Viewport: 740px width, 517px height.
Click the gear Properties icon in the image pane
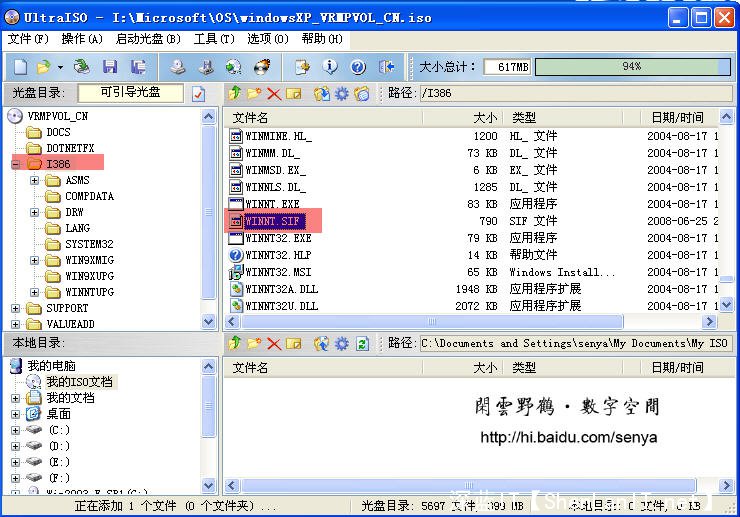click(342, 93)
